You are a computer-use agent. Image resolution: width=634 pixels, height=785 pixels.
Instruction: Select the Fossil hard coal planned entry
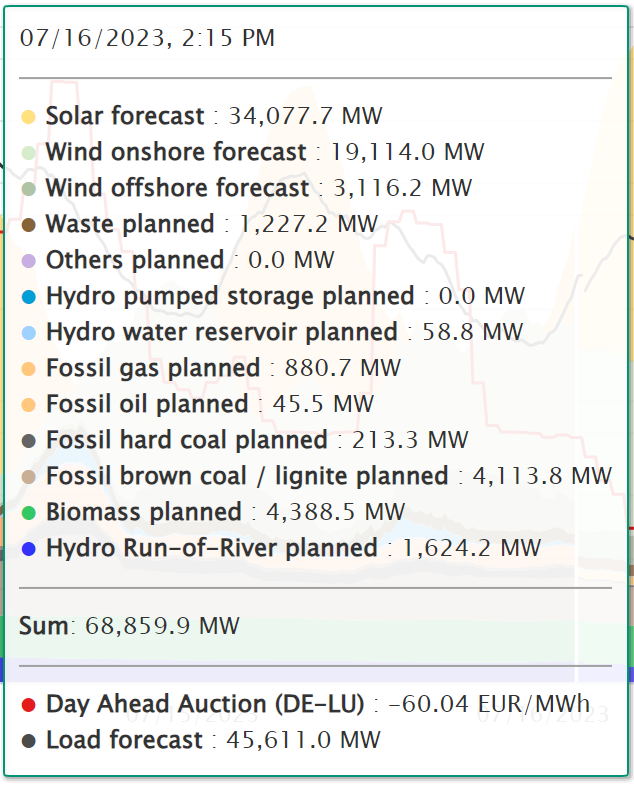[187, 440]
